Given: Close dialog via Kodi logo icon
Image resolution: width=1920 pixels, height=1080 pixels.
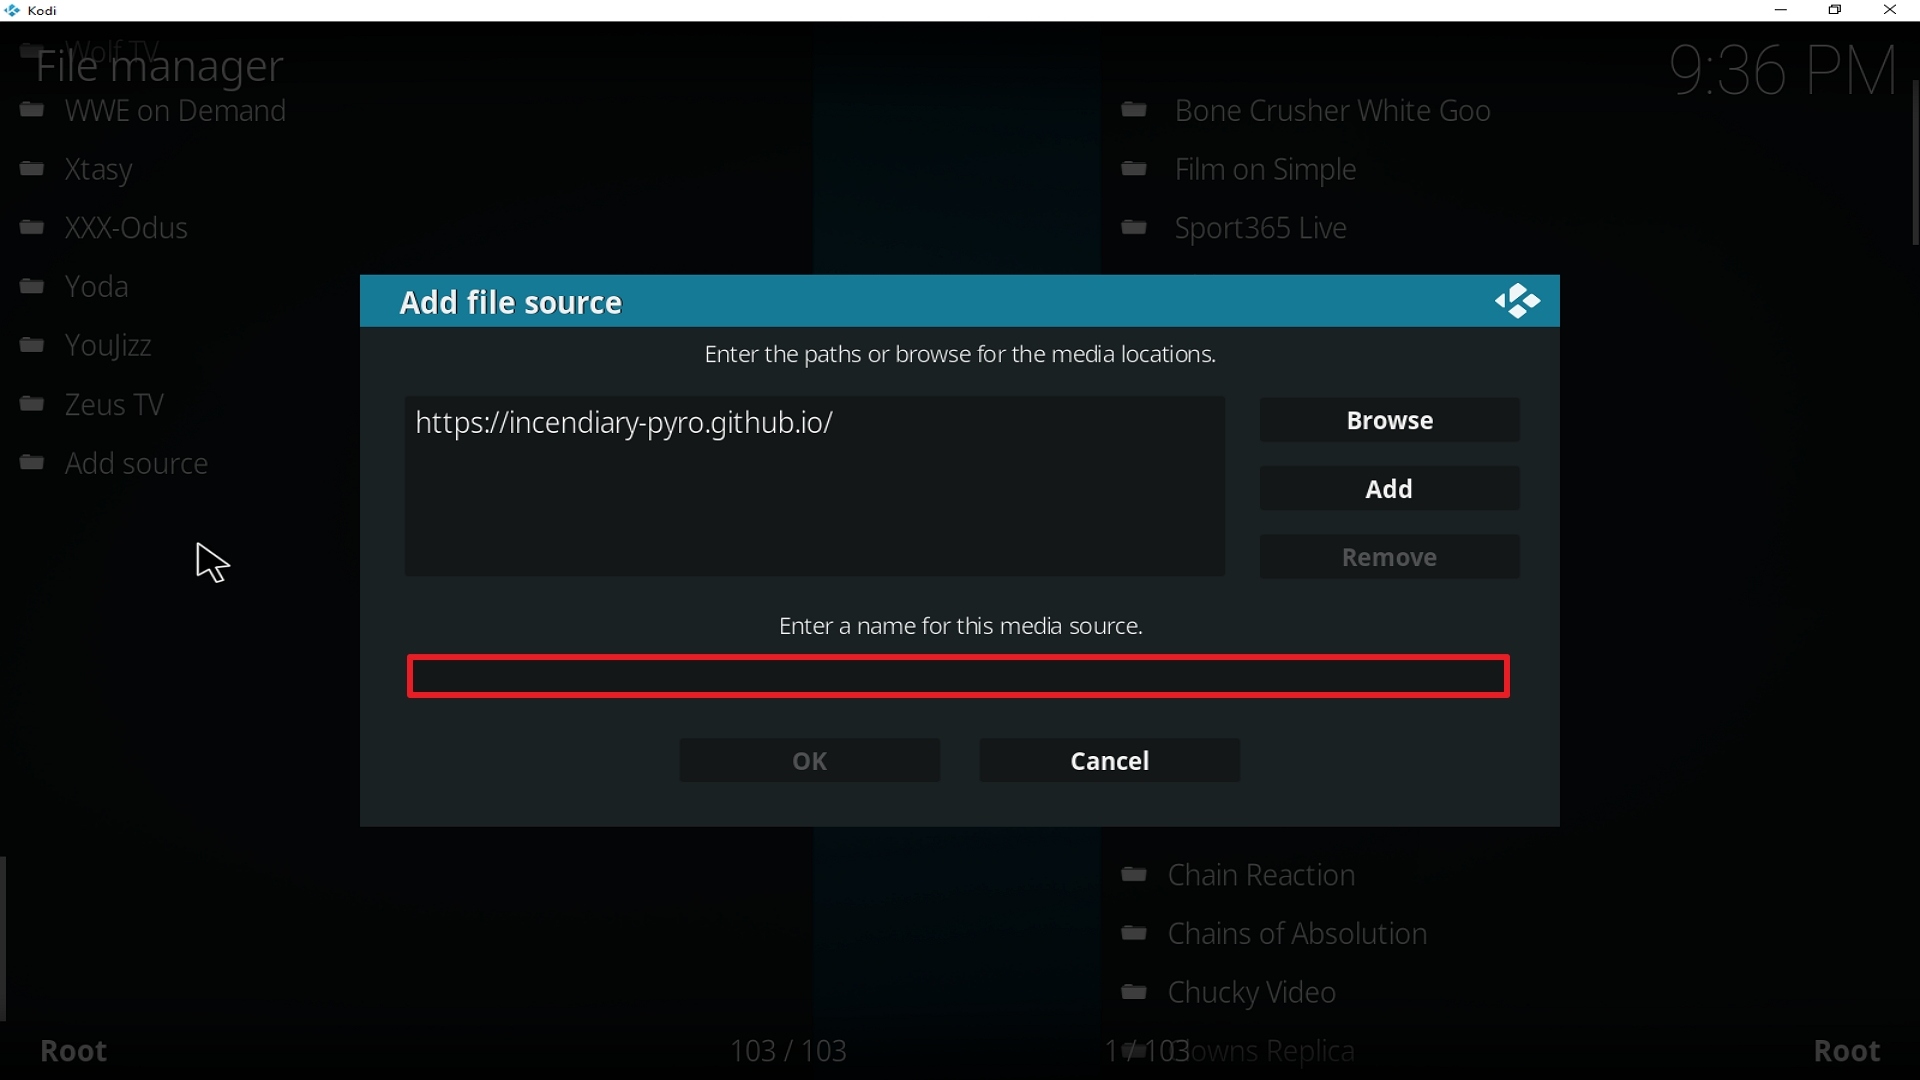Looking at the screenshot, I should coord(1518,301).
